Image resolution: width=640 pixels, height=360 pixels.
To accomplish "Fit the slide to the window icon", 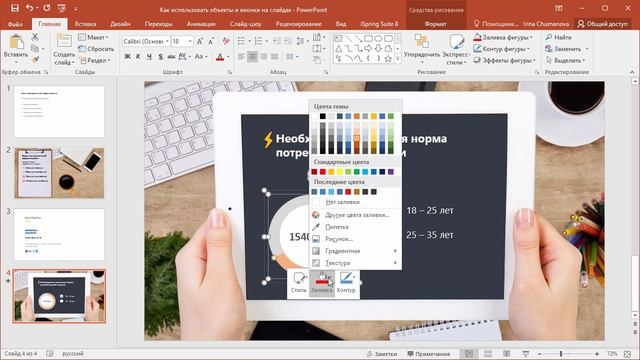I will (628, 354).
